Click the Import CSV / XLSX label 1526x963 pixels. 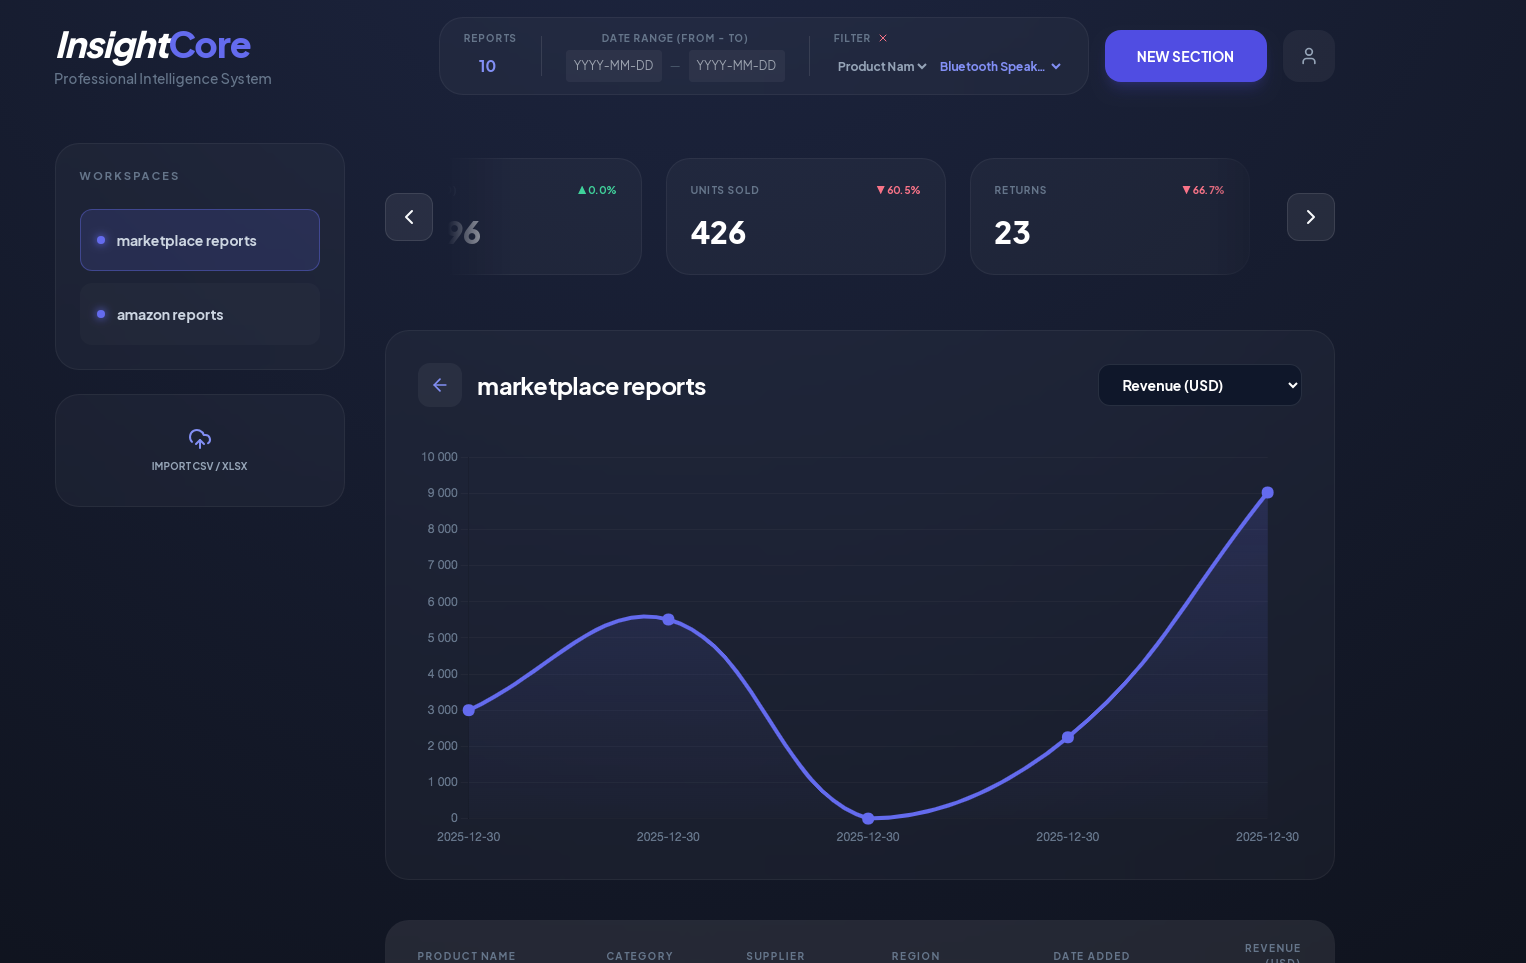click(x=199, y=466)
